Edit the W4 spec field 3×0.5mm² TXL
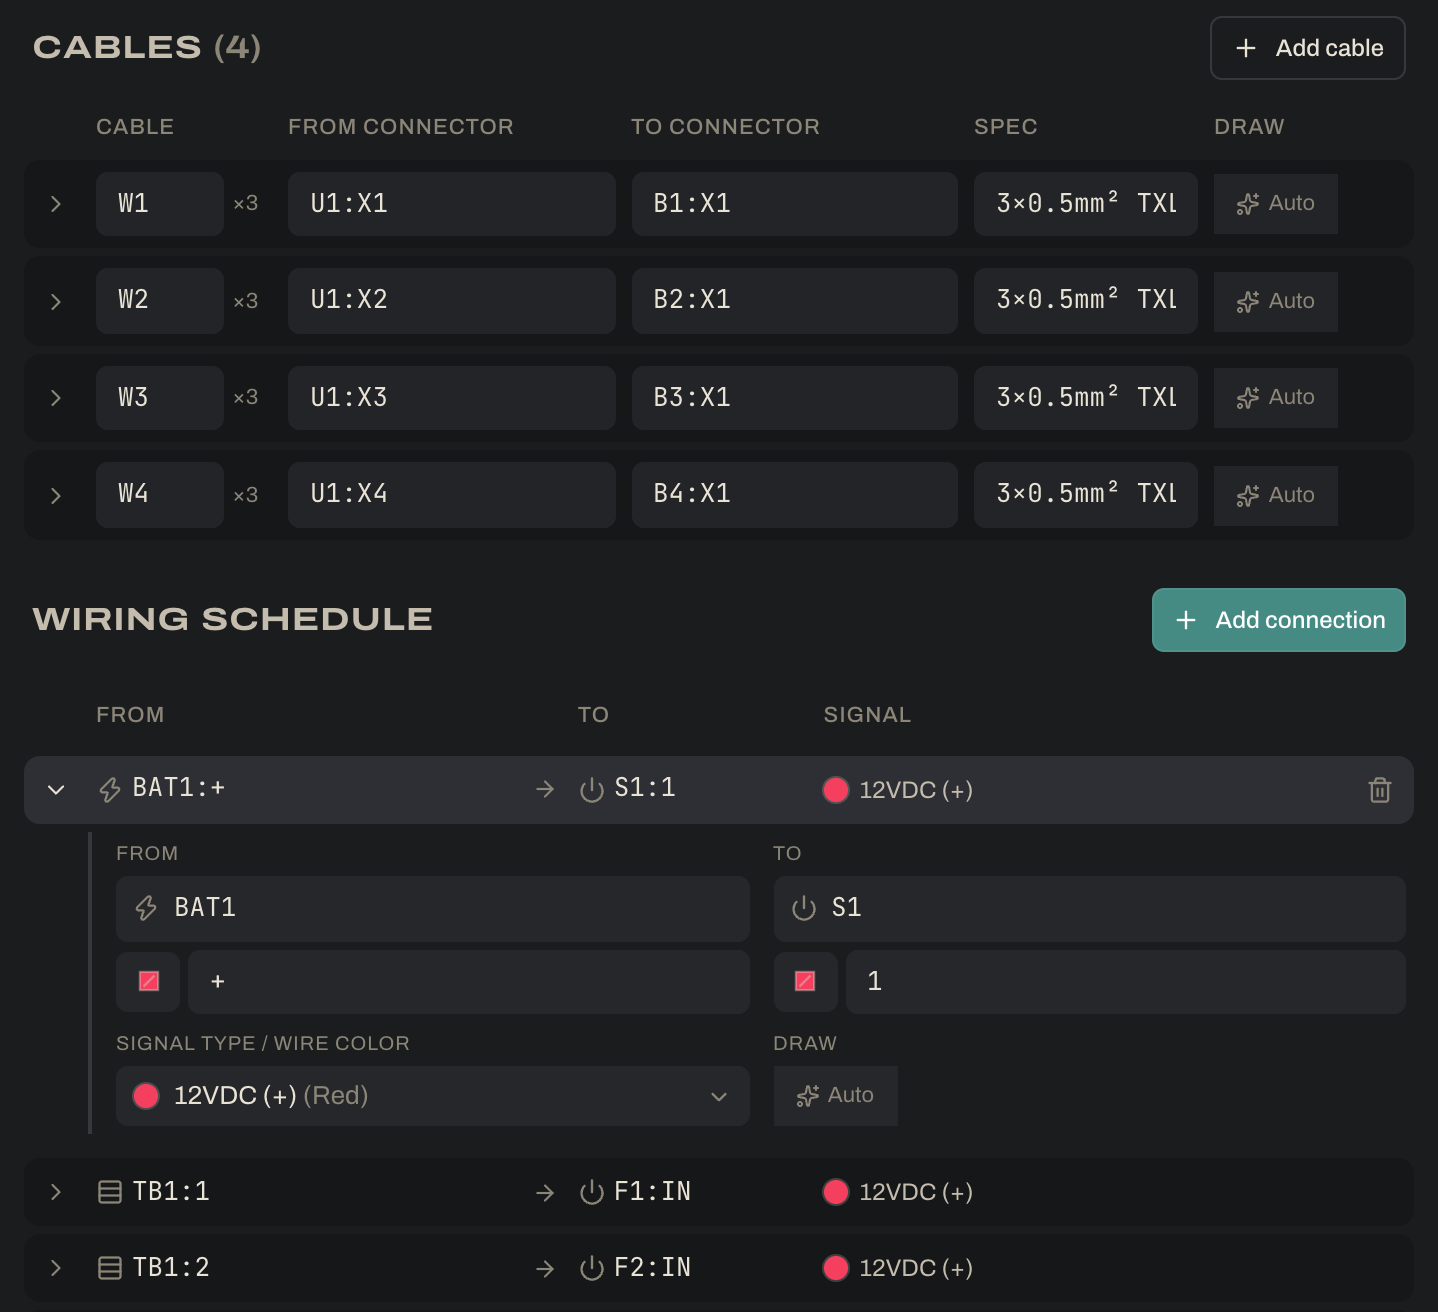The width and height of the screenshot is (1438, 1312). tap(1086, 495)
